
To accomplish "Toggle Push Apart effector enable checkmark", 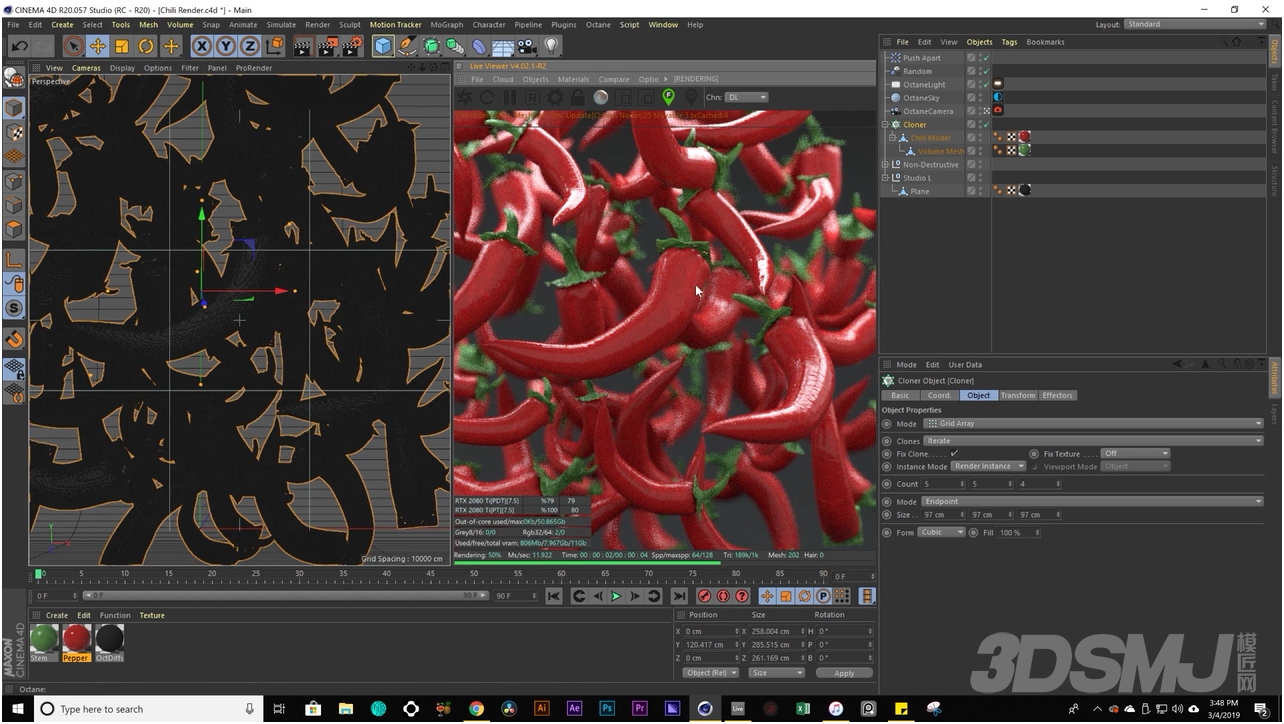I will pyautogui.click(x=985, y=58).
